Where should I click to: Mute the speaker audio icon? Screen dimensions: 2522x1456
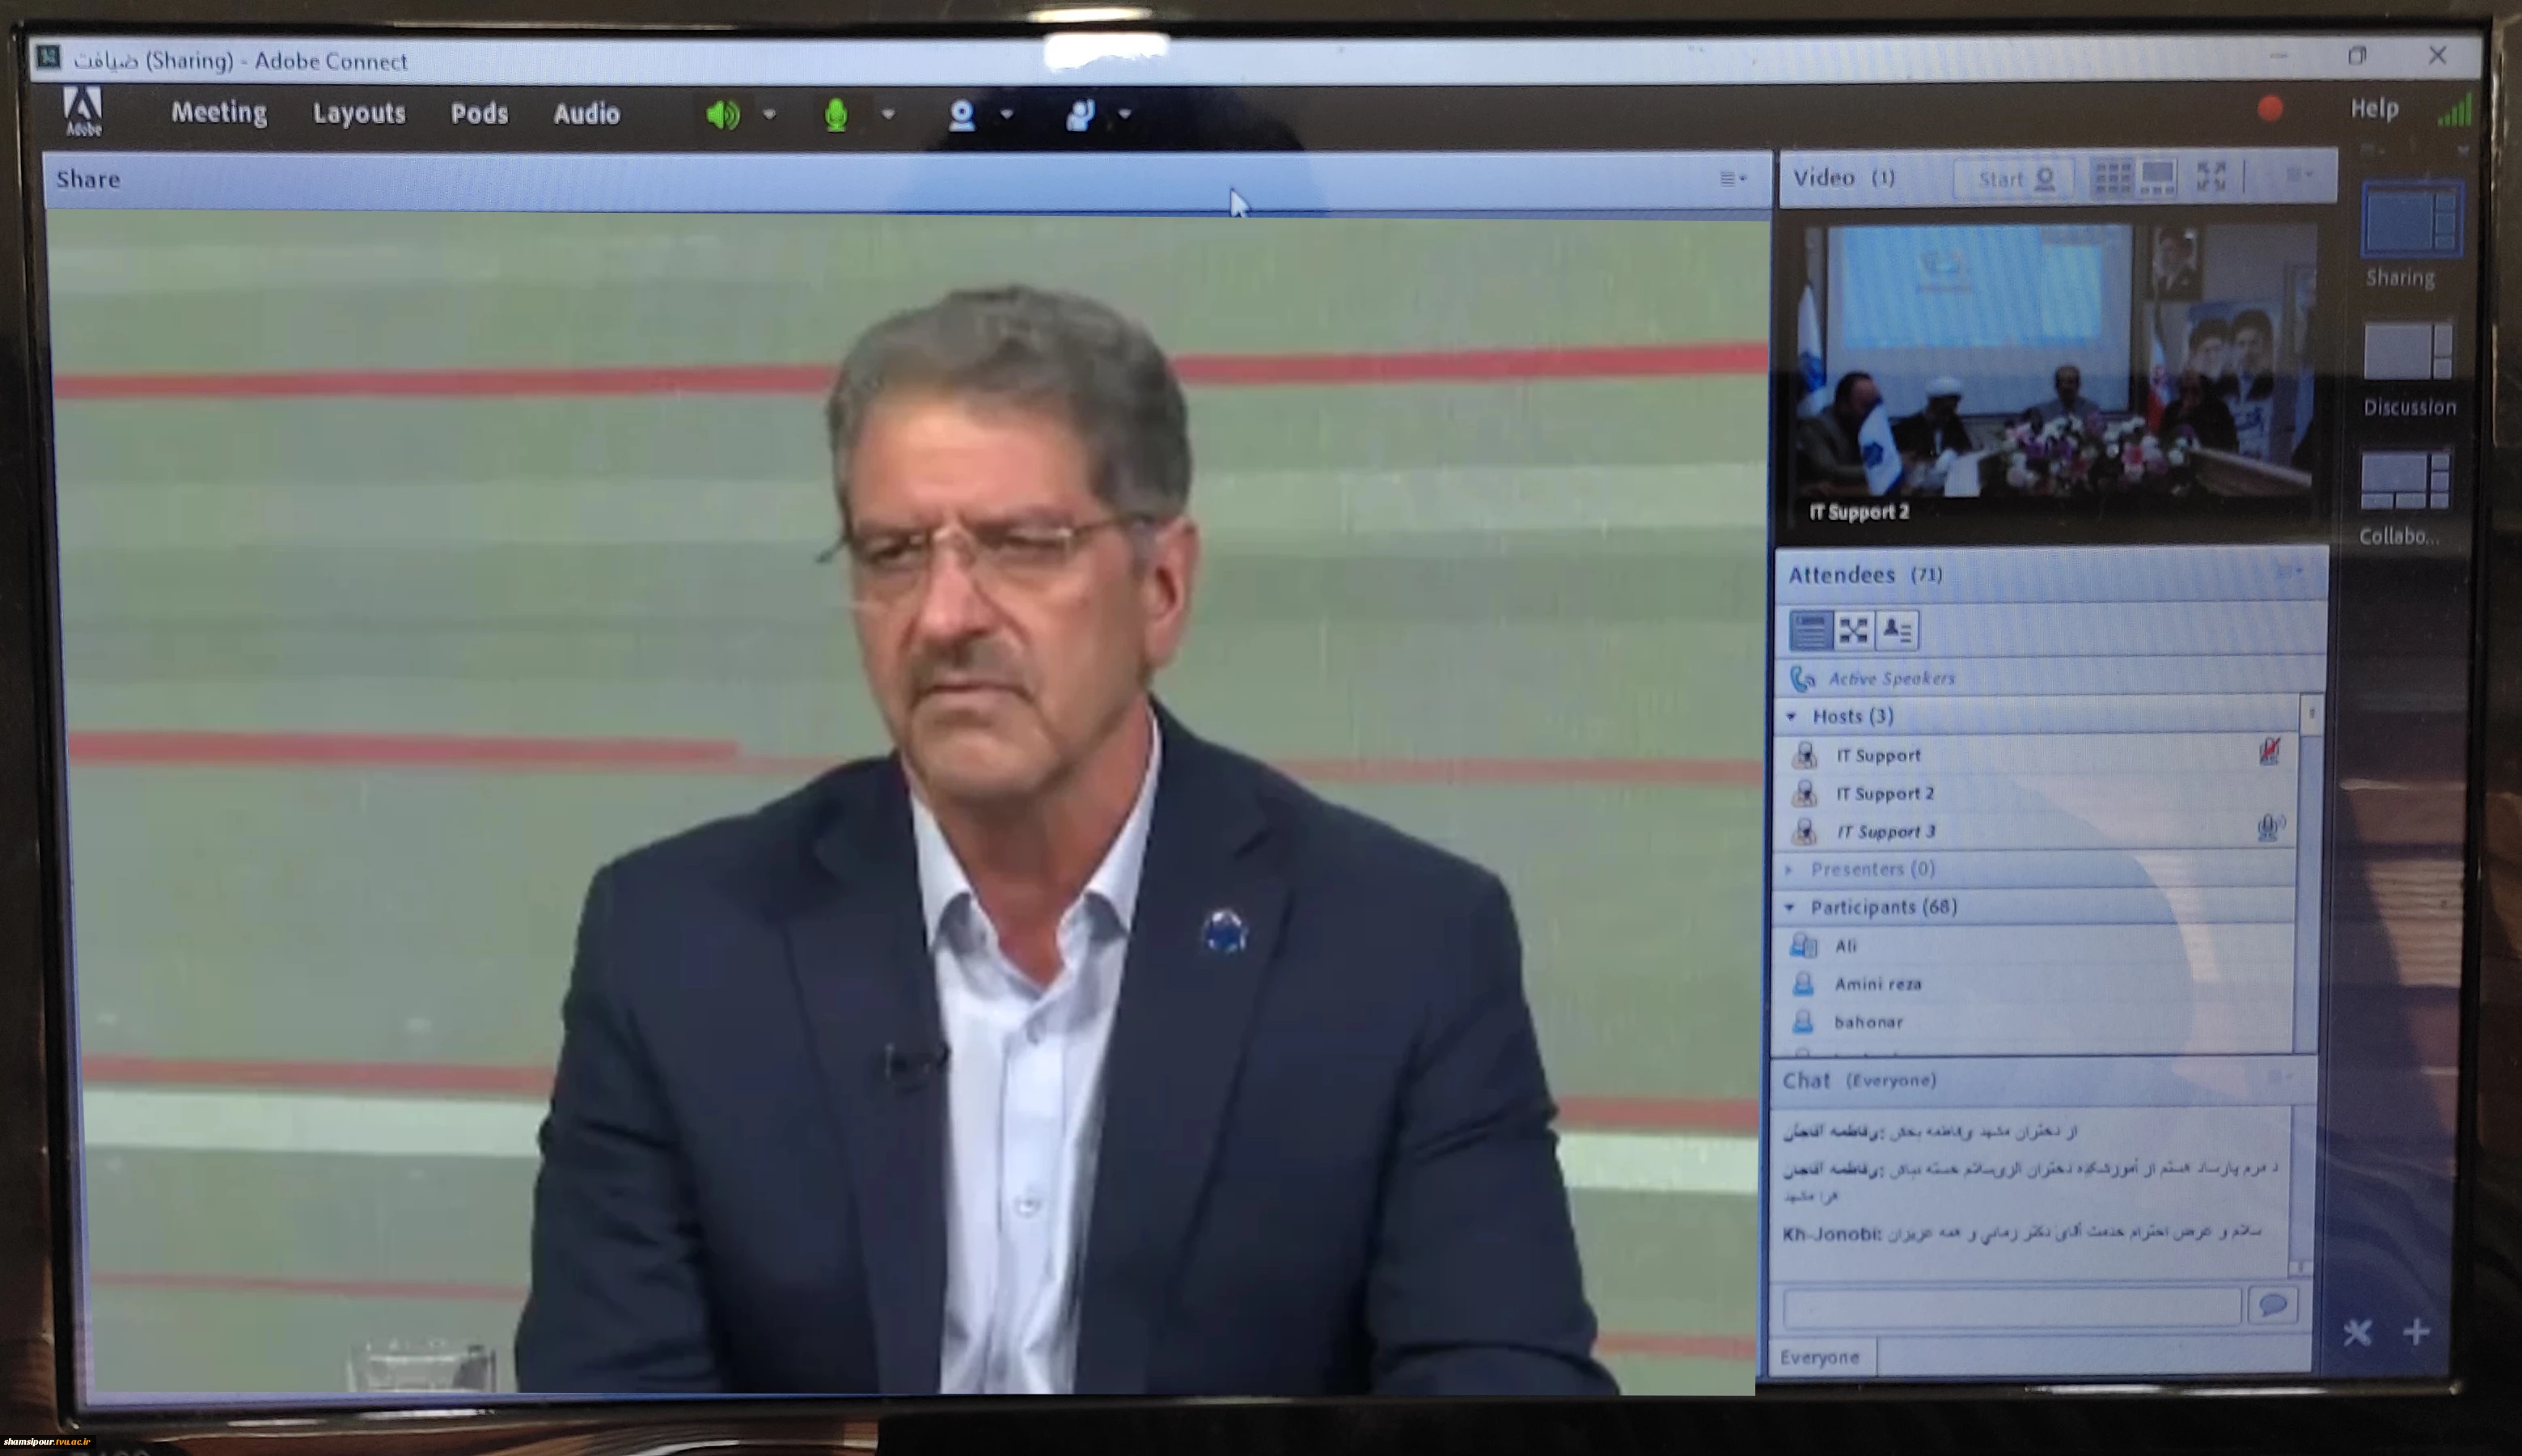click(x=723, y=115)
